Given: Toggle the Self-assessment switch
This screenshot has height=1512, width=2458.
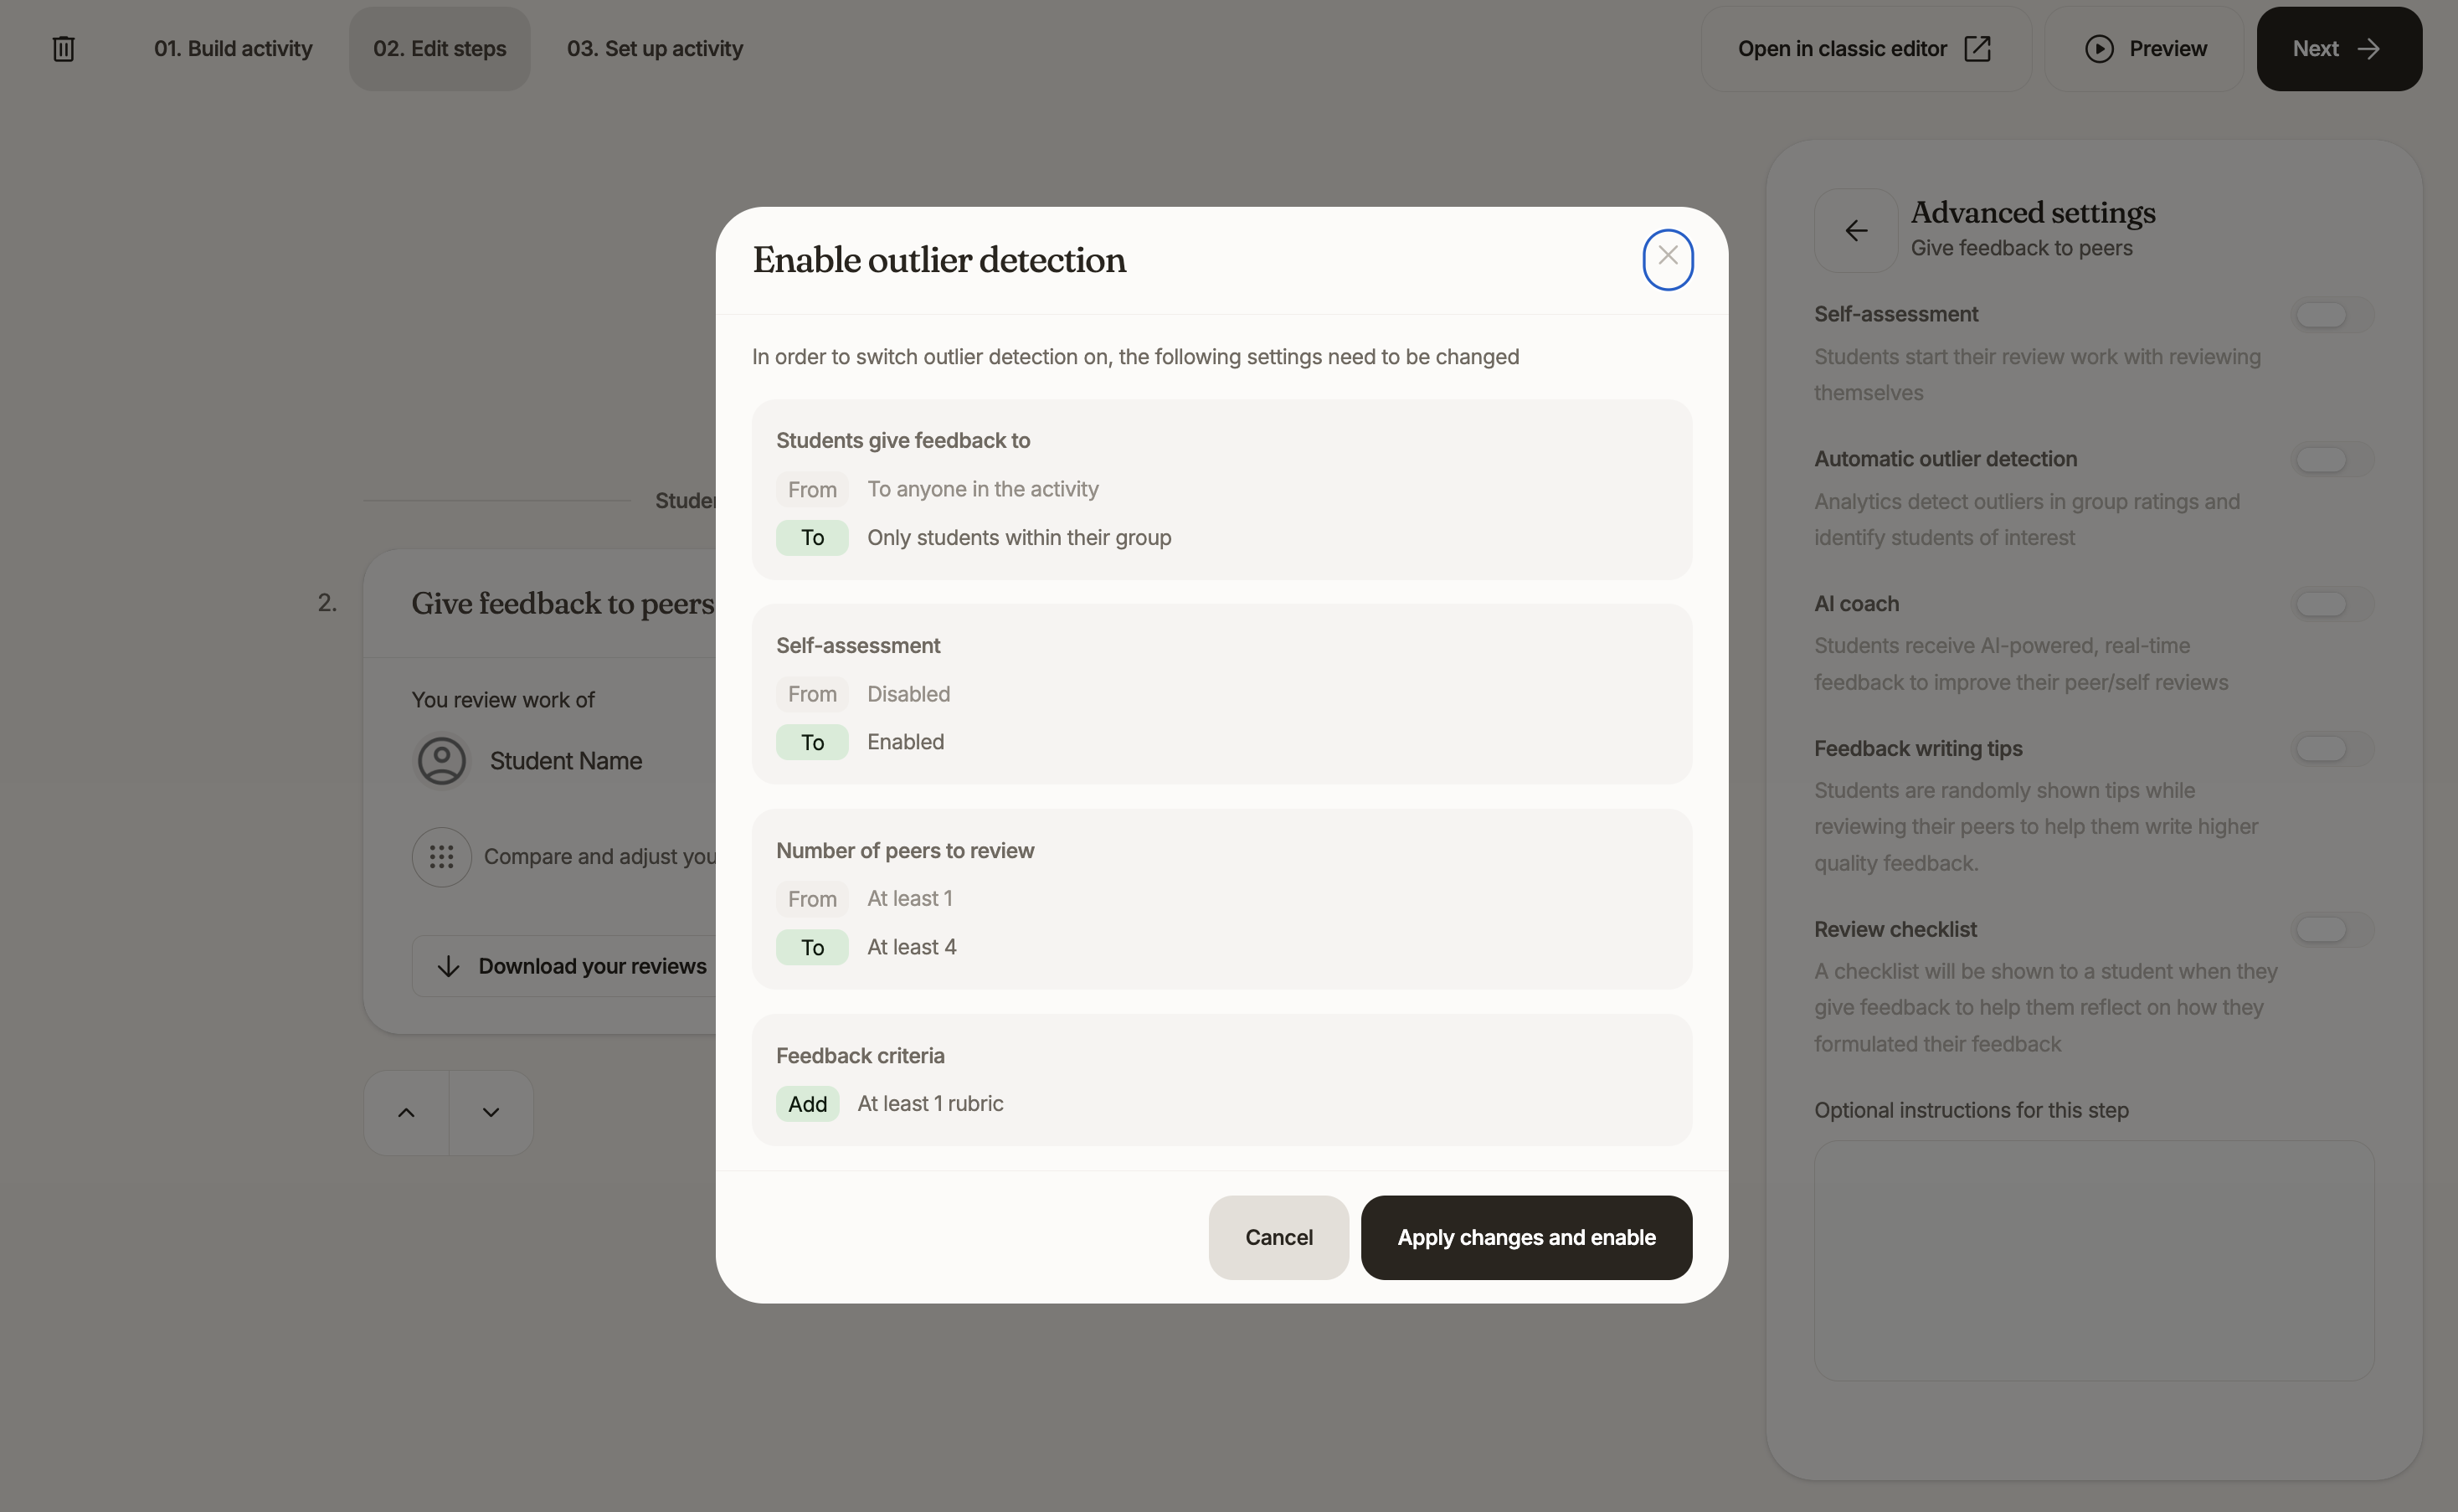Looking at the screenshot, I should click(x=2333, y=315).
